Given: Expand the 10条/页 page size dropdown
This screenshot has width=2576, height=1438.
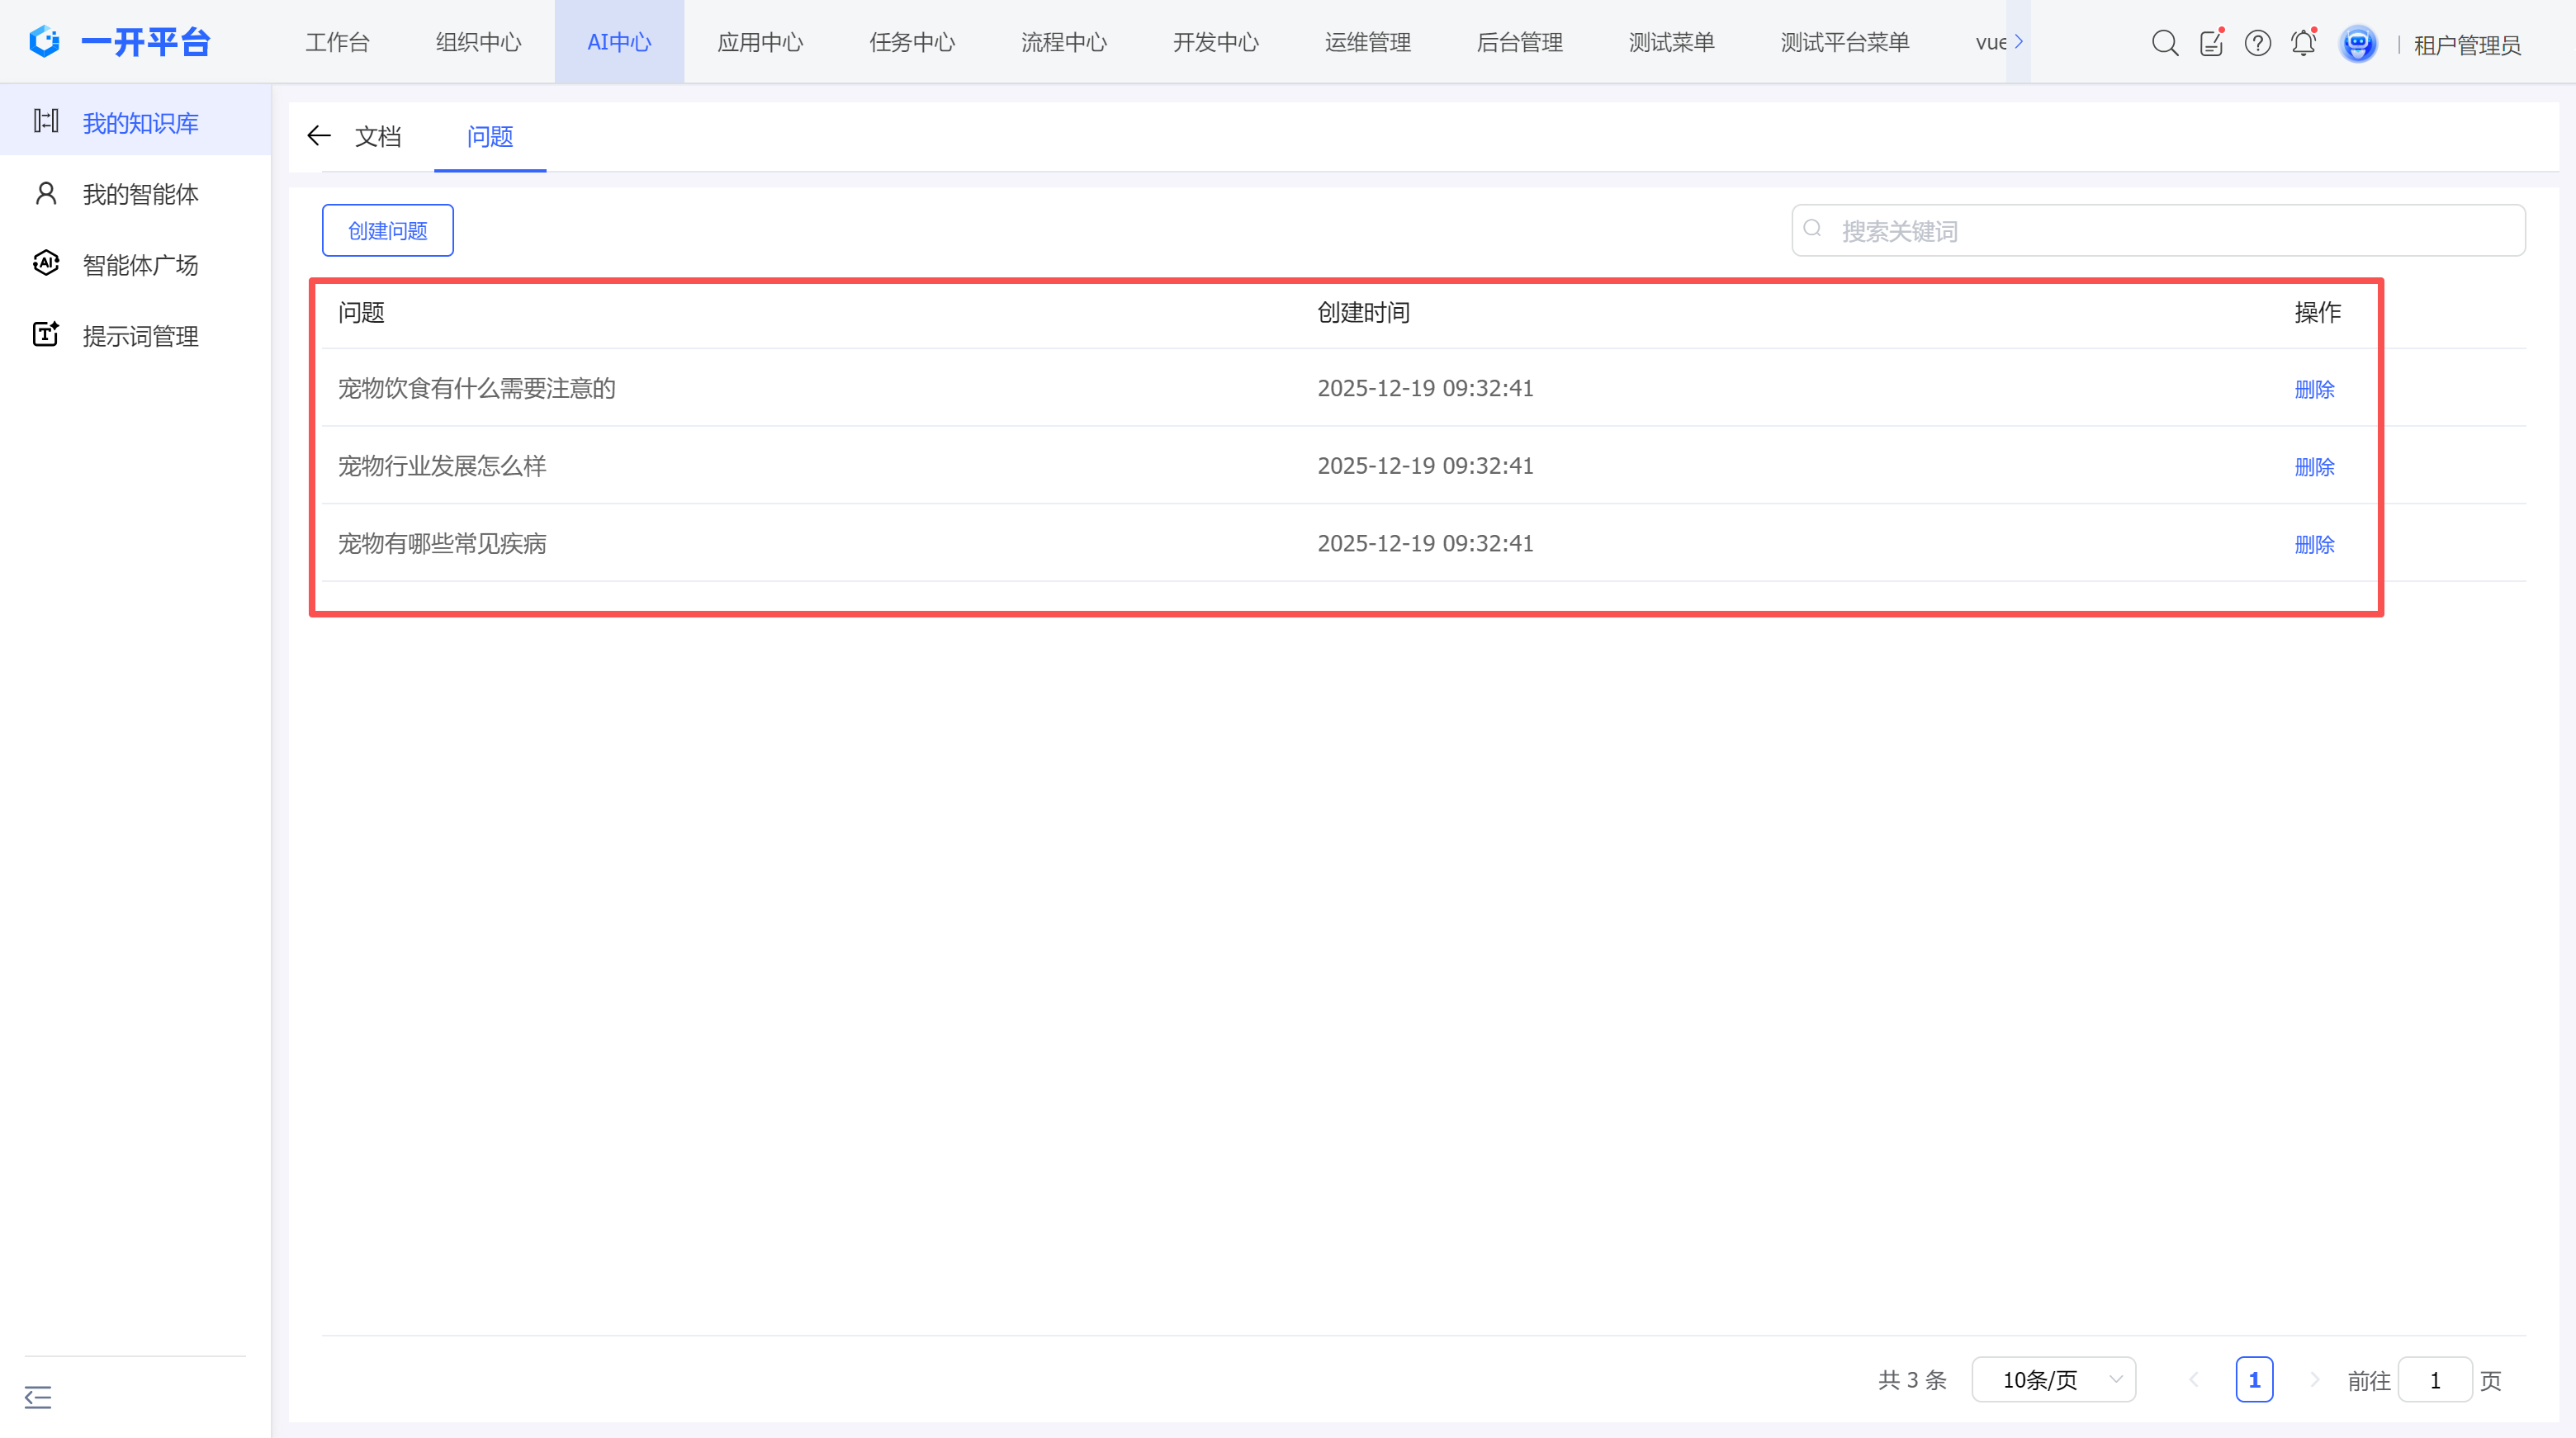Looking at the screenshot, I should [2053, 1380].
